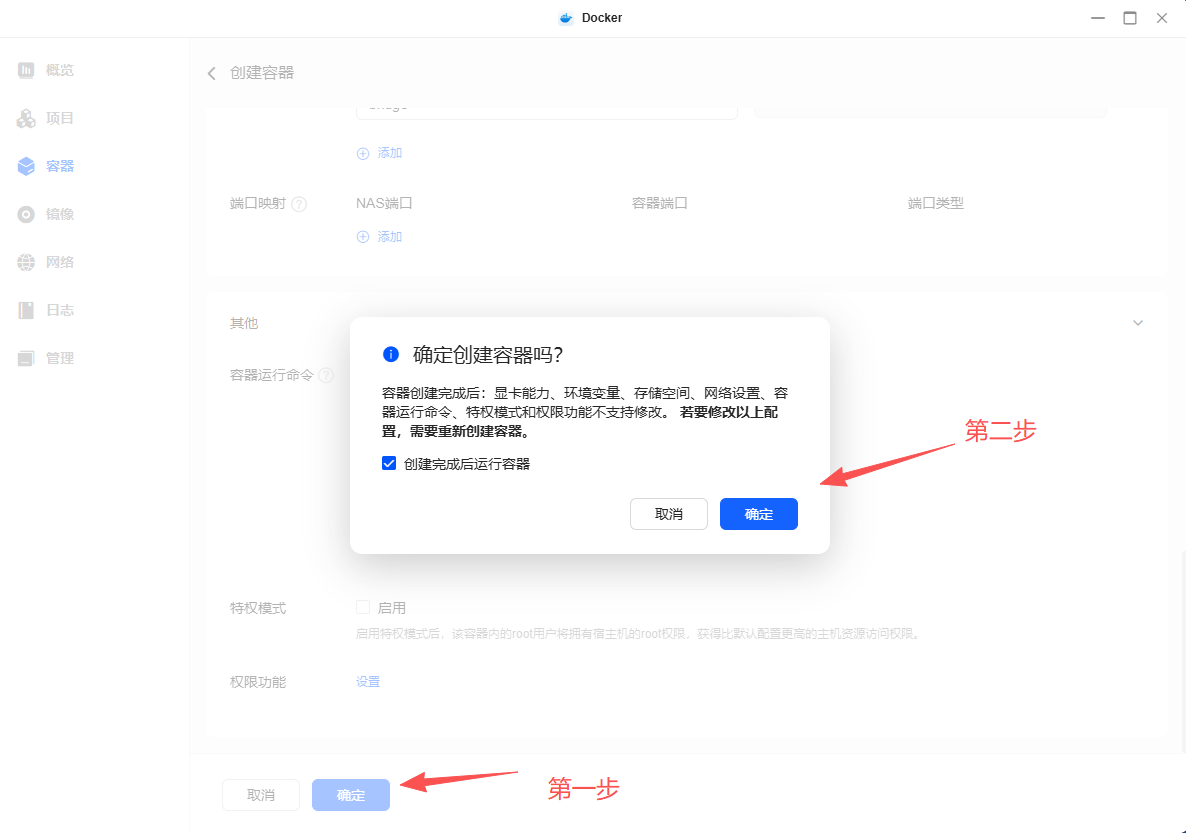Click 添加 under port mapping

pyautogui.click(x=379, y=237)
